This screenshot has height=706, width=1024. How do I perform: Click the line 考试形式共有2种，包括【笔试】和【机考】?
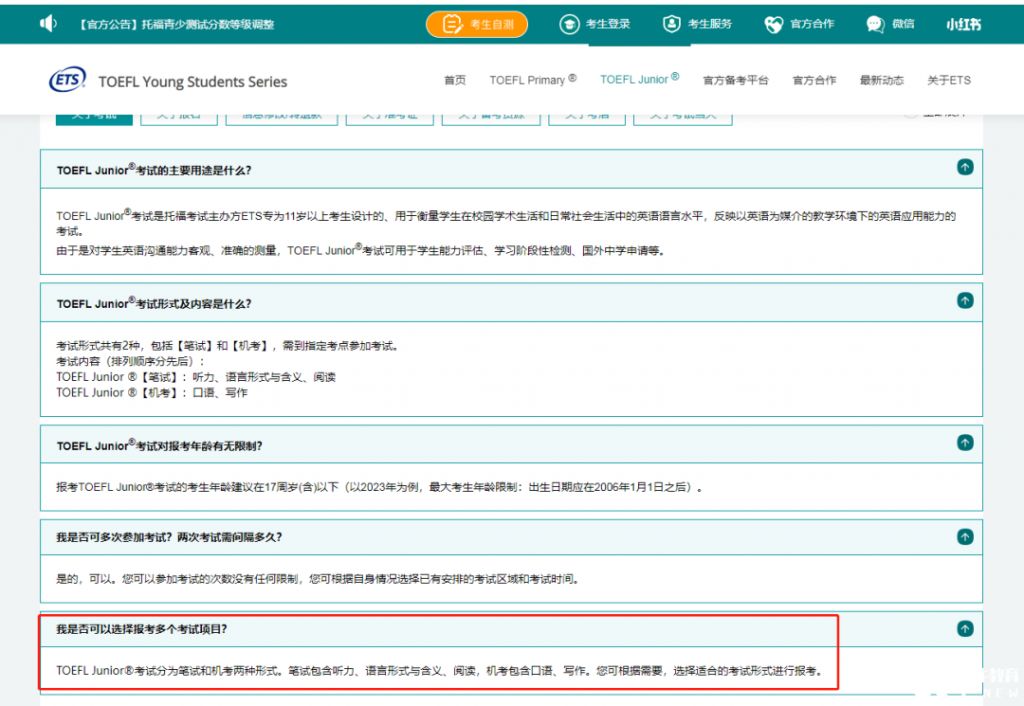click(227, 346)
